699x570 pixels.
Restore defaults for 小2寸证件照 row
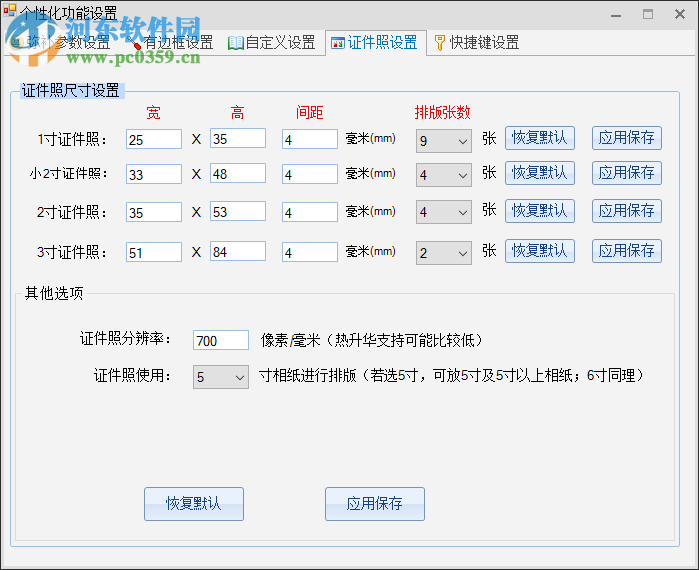coord(540,173)
